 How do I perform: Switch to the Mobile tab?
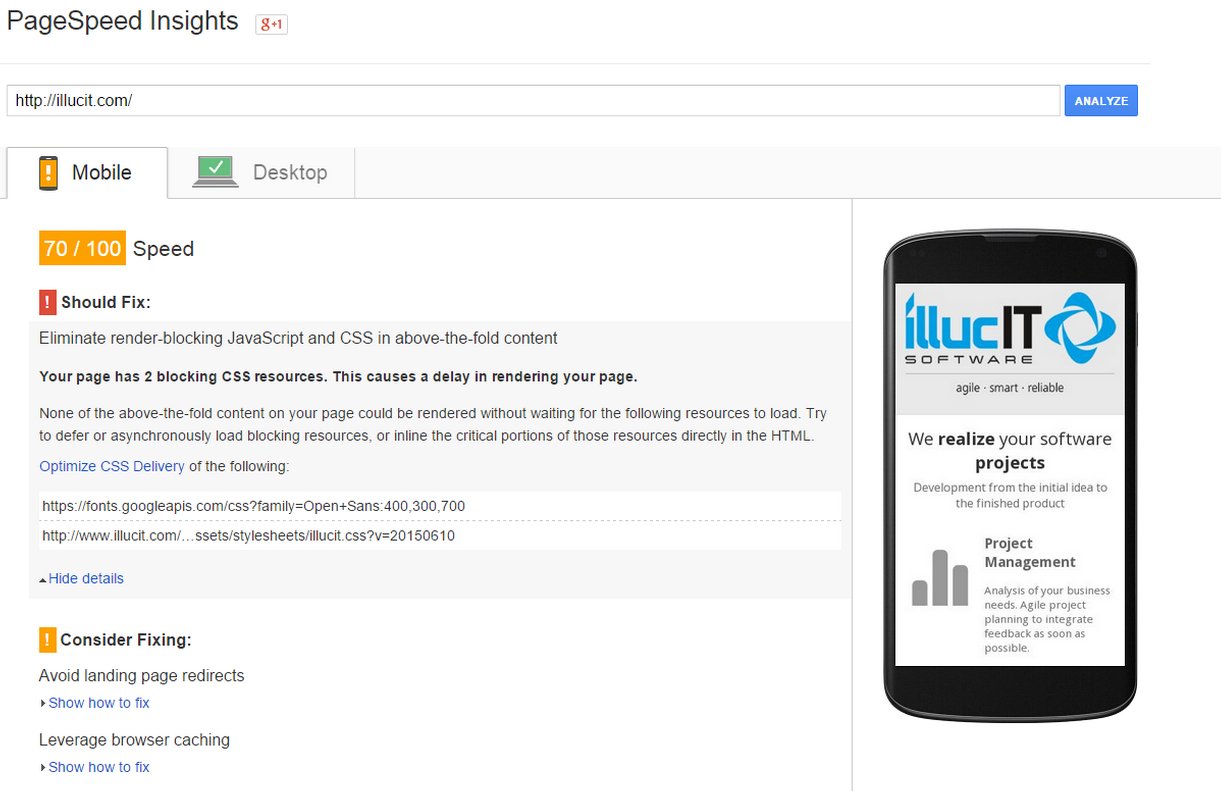87,173
